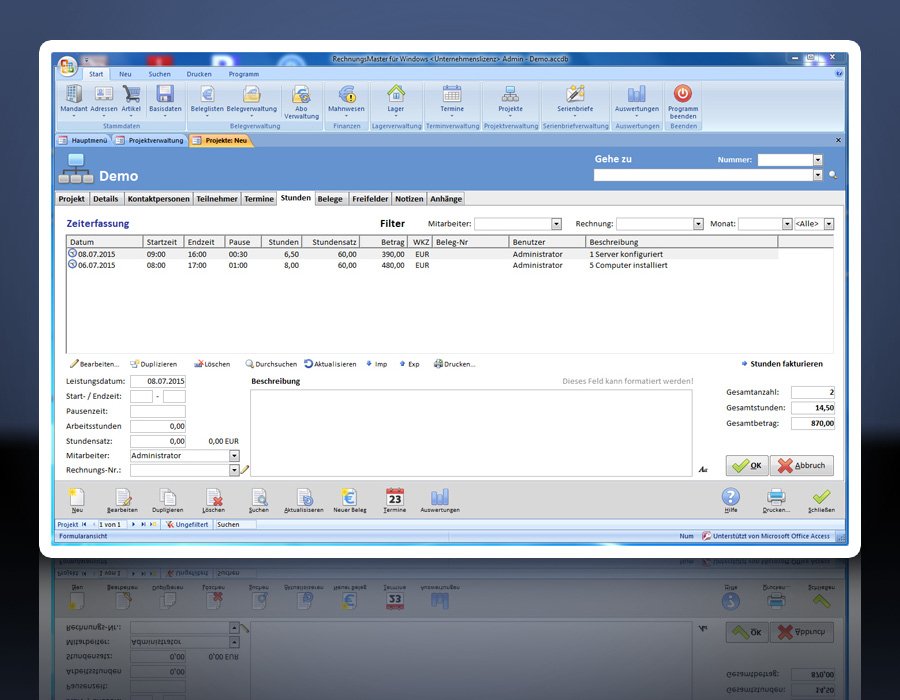Click the Termine calendar icon in bottom toolbar

pos(394,498)
